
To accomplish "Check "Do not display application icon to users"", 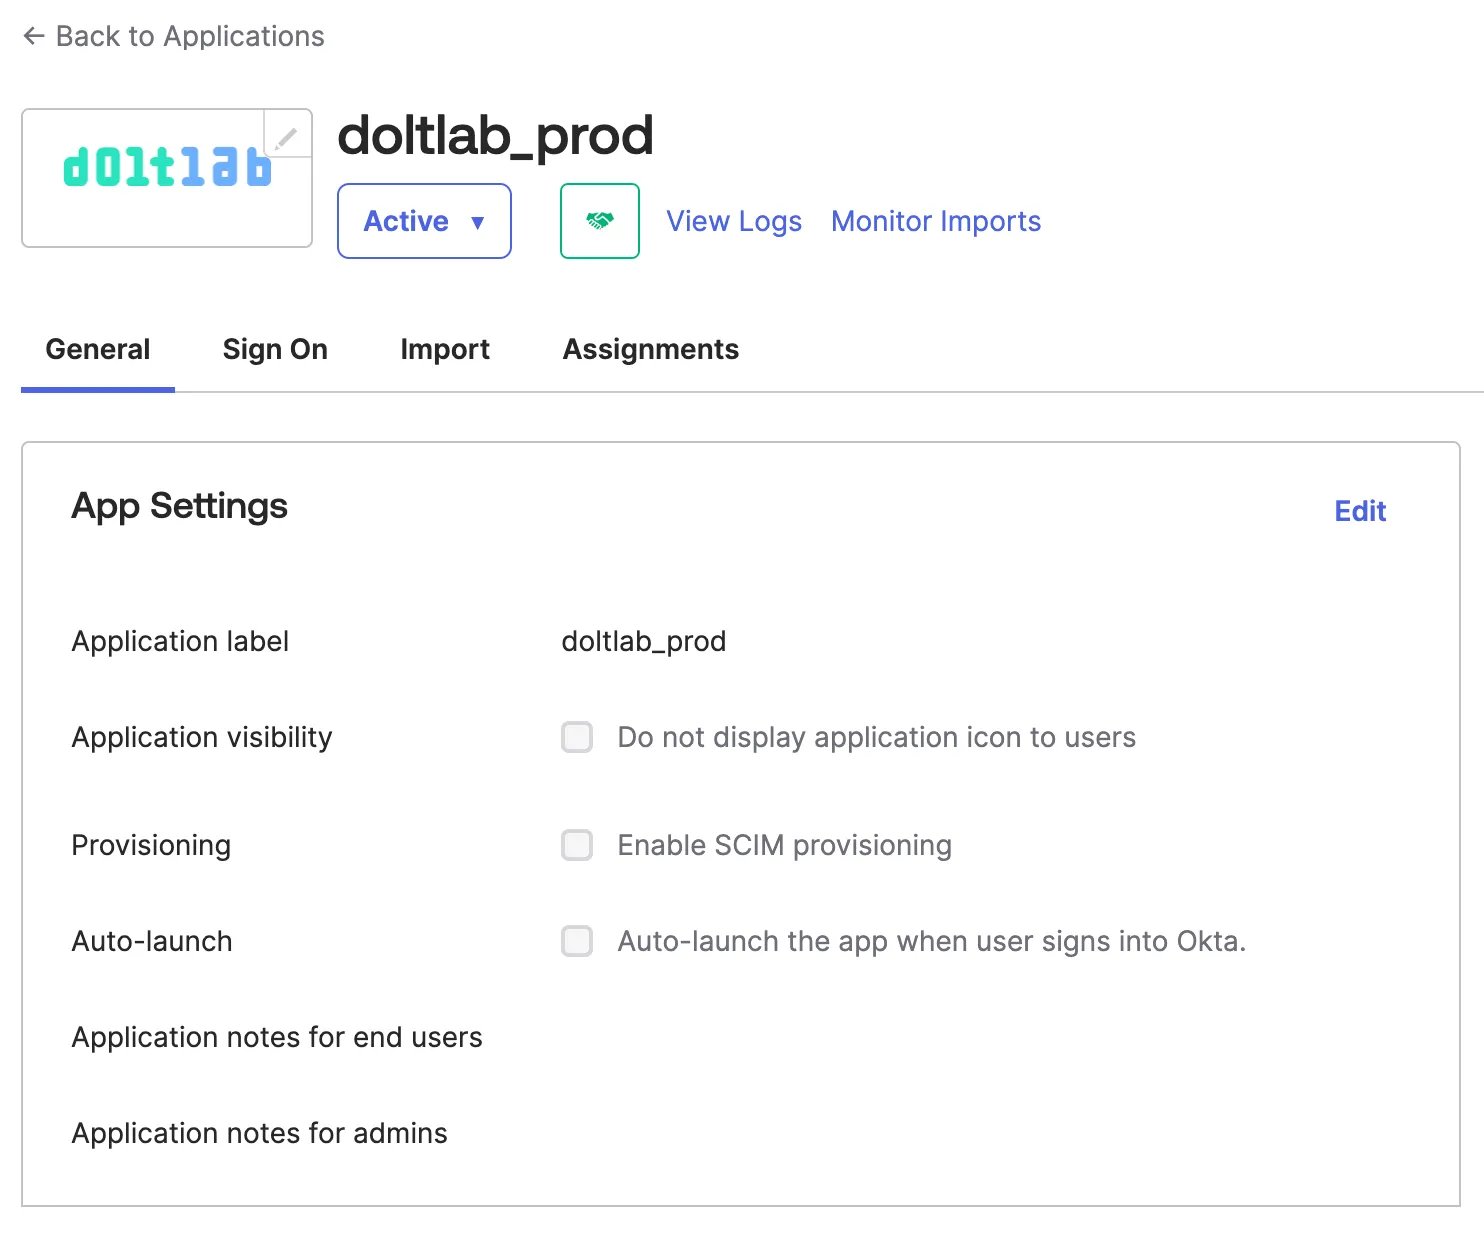I will coord(576,737).
